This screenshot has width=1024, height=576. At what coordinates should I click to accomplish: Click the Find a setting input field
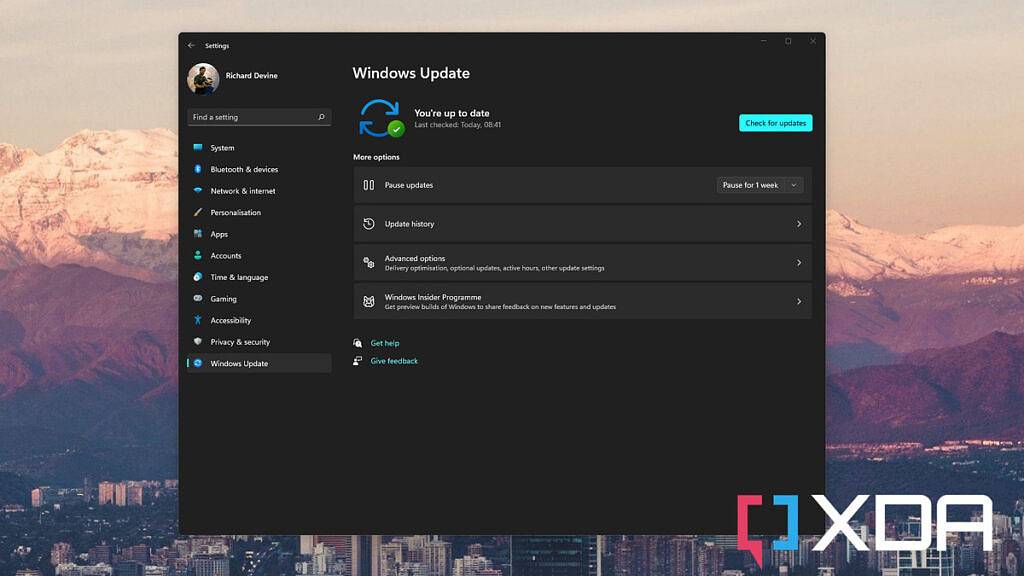pos(250,117)
